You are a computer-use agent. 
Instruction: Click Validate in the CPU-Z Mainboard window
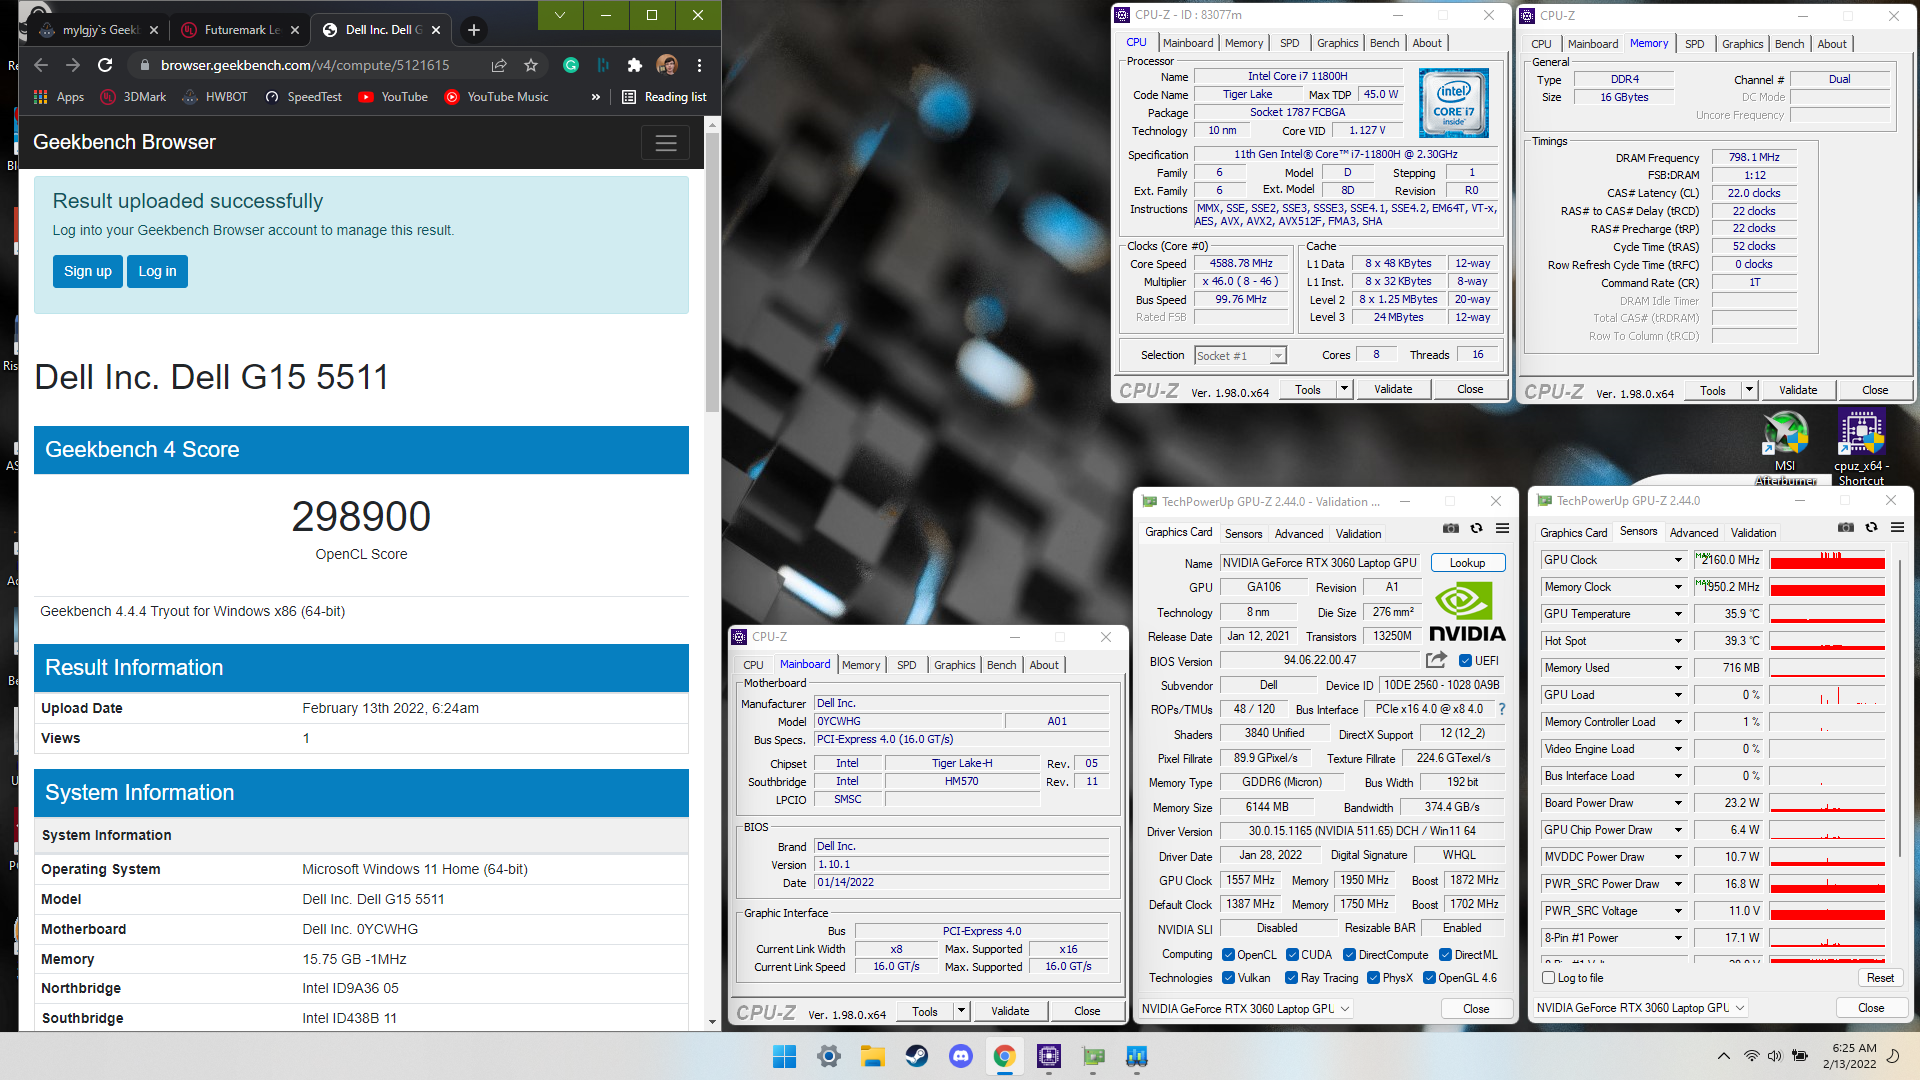coord(1010,1011)
